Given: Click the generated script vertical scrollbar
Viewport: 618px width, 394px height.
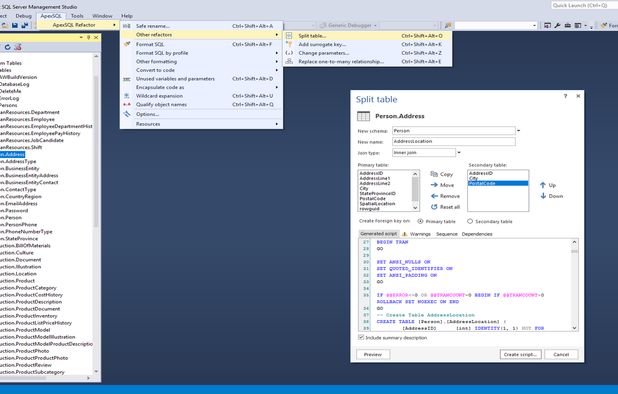Looking at the screenshot, I should coord(574,284).
